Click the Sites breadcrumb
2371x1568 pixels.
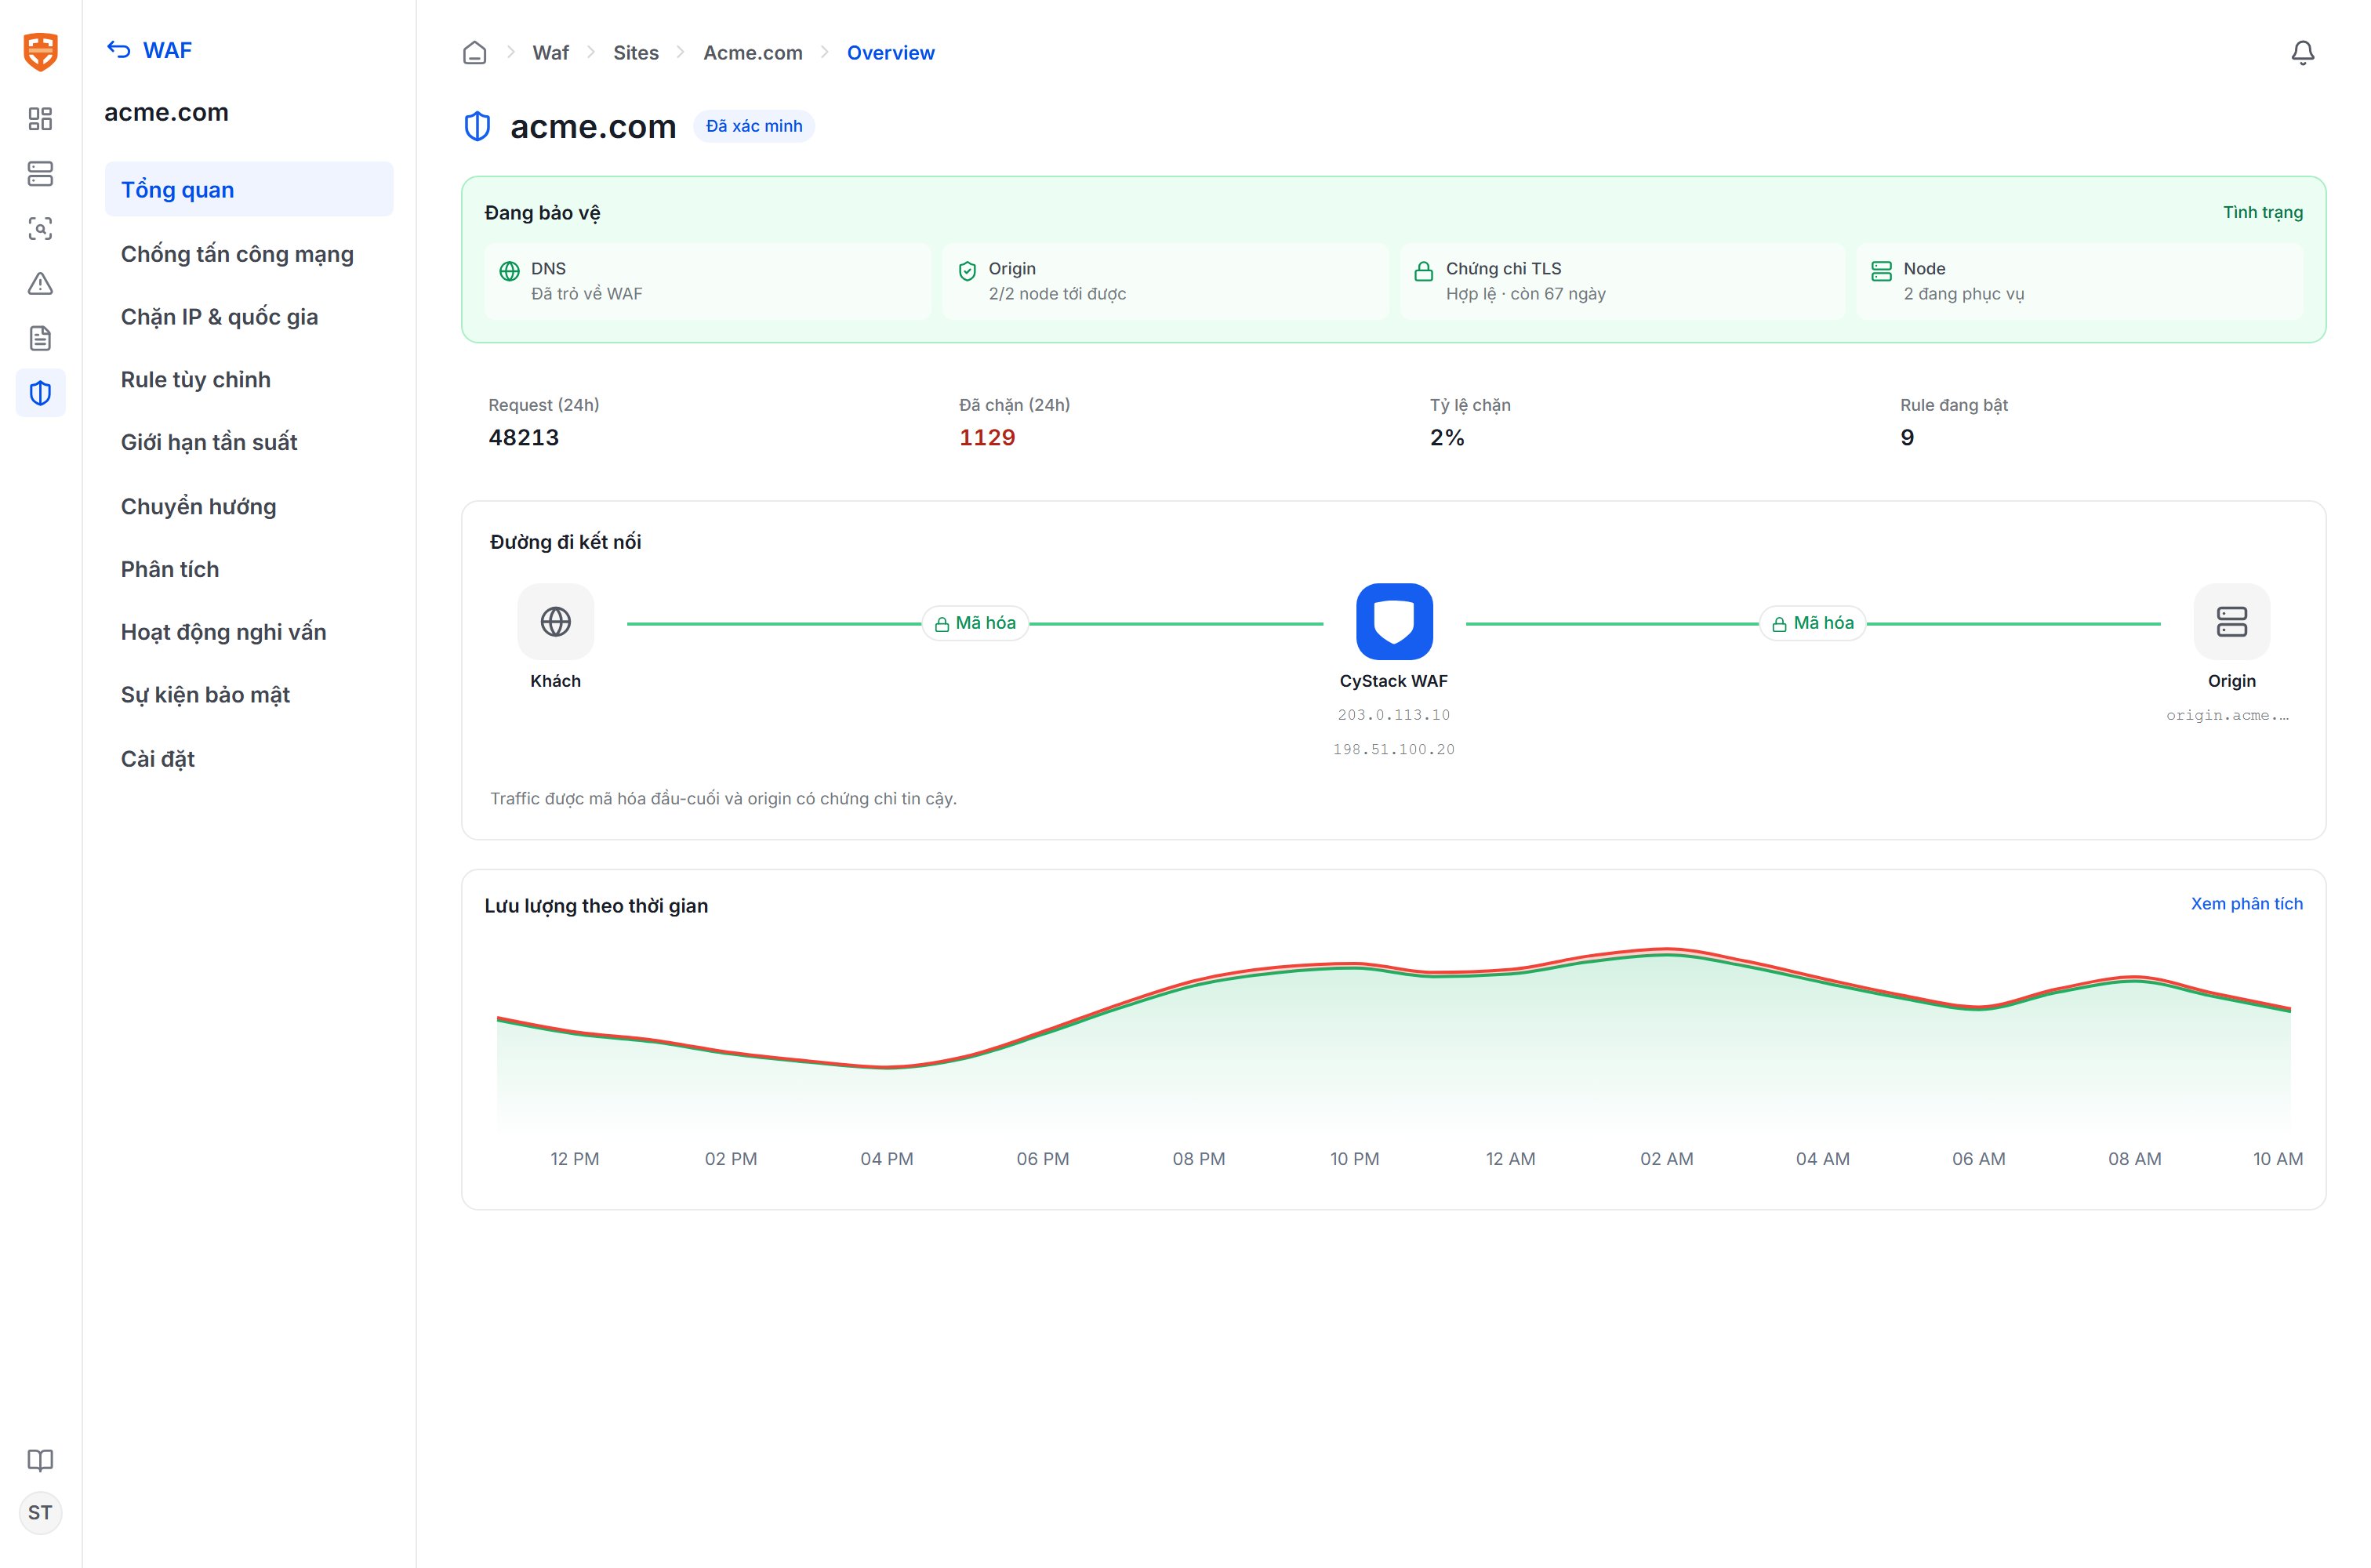(x=636, y=53)
